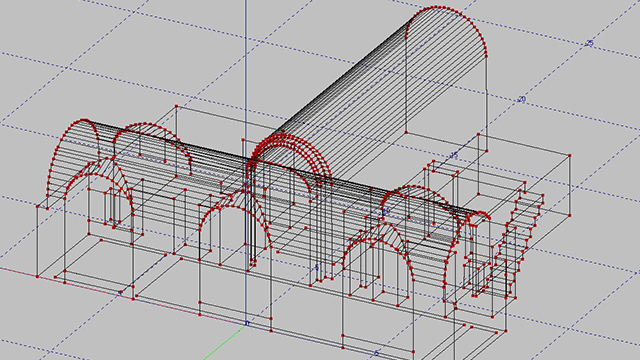Click the grid label "20"
The width and height of the screenshot is (640, 360).
tap(521, 99)
